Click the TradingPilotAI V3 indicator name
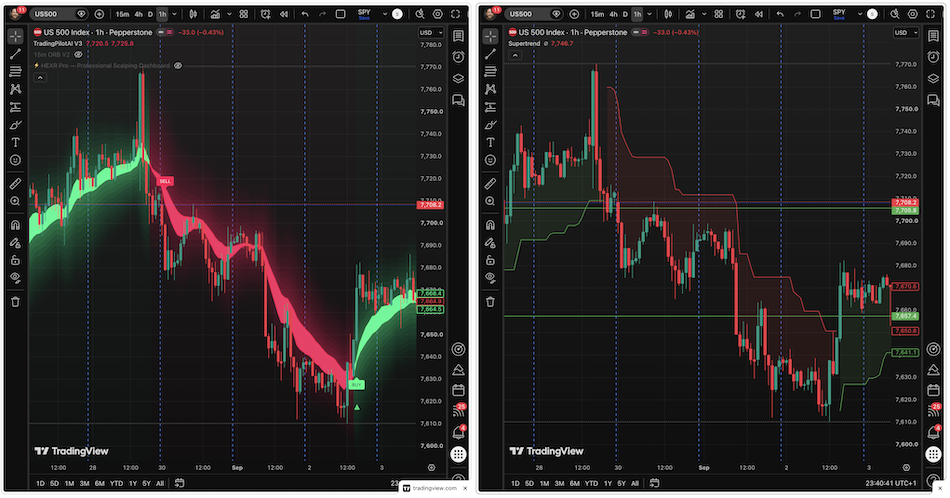This screenshot has height=498, width=950. [58, 44]
